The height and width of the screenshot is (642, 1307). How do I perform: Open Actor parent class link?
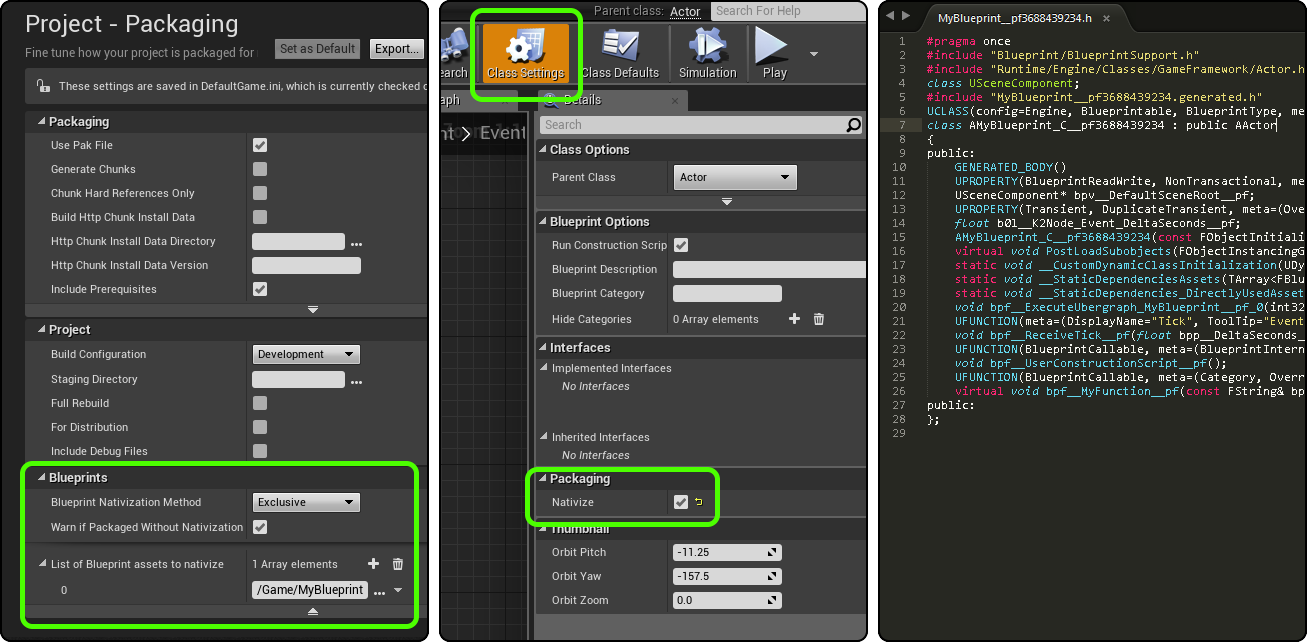coord(685,12)
